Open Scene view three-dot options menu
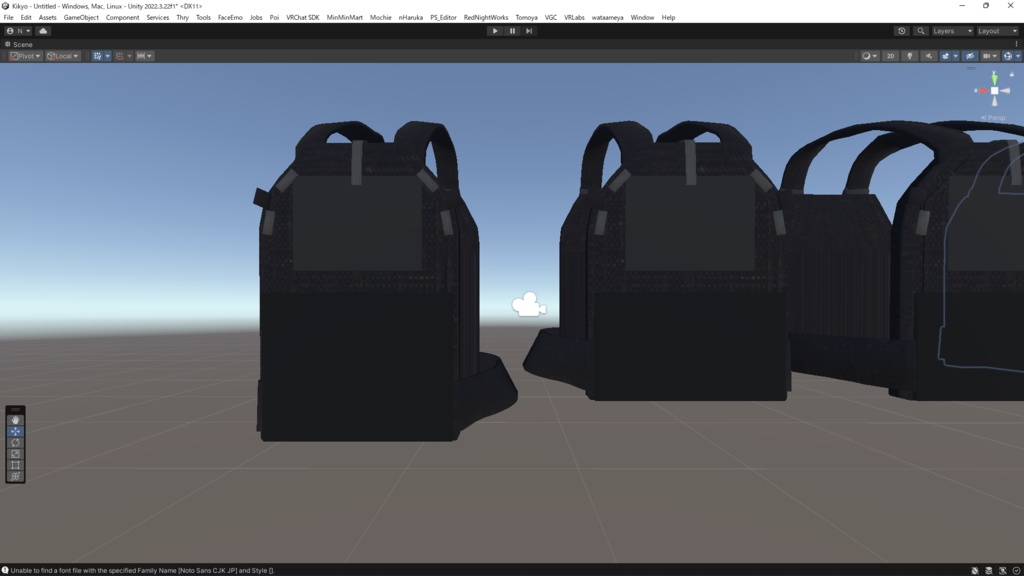 point(1016,44)
